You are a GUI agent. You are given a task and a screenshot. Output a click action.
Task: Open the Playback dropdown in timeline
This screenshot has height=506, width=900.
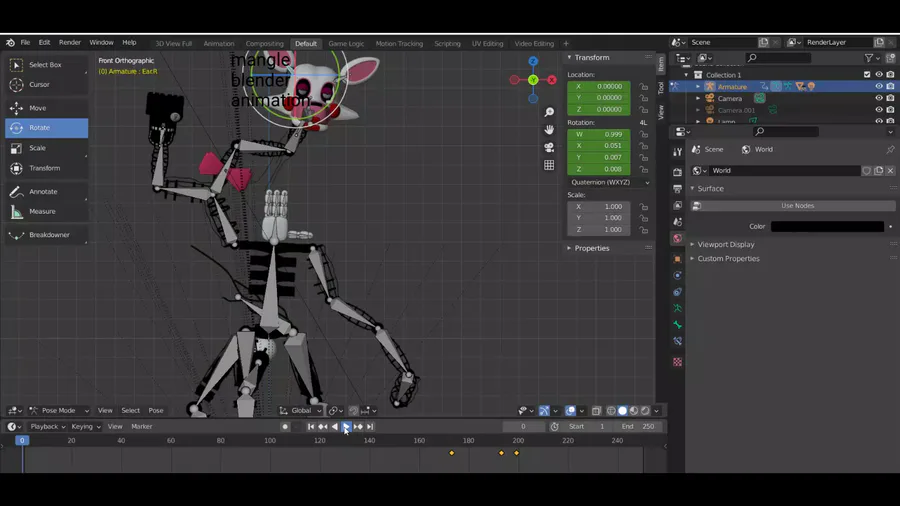(x=47, y=427)
